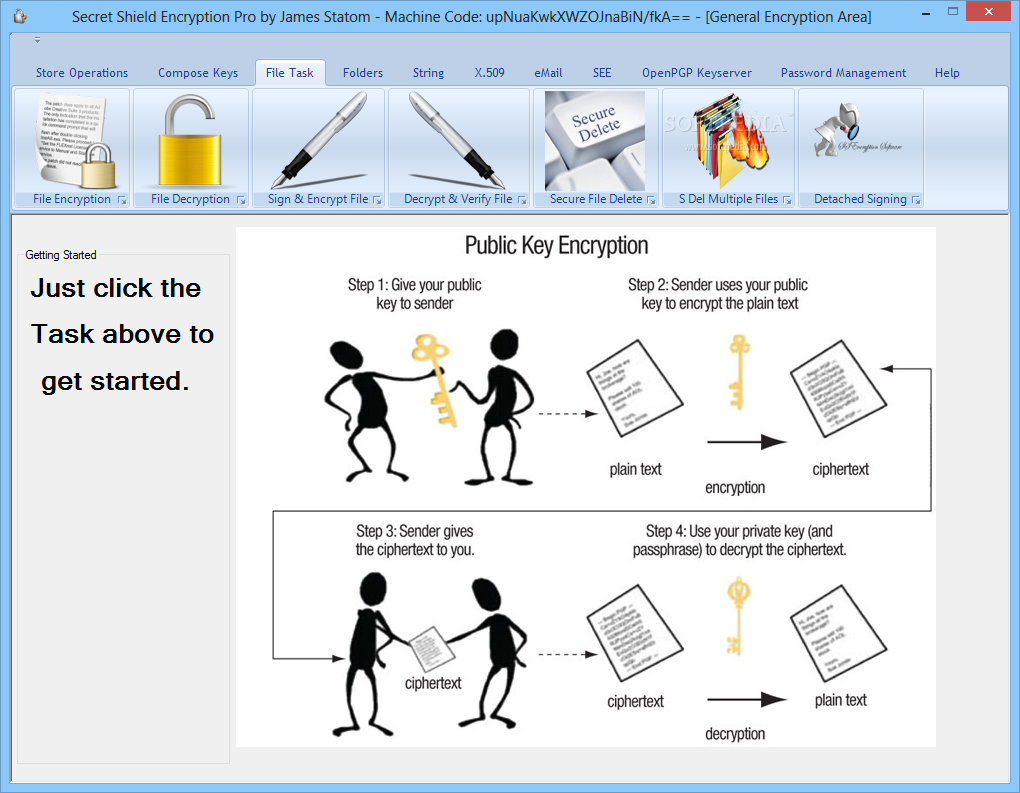Click the File Decryption open padlock icon
This screenshot has width=1020, height=793.
pyautogui.click(x=190, y=141)
